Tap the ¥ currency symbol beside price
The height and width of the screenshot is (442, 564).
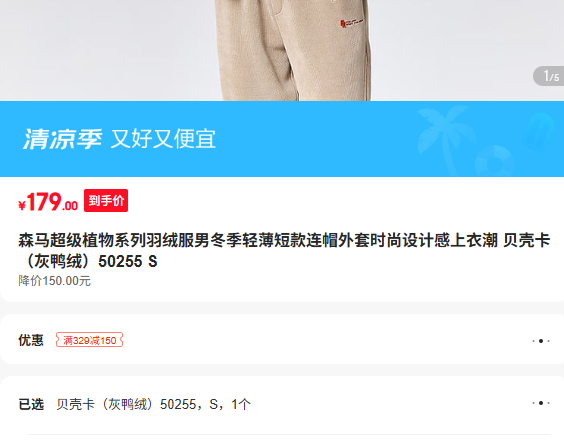click(x=22, y=205)
